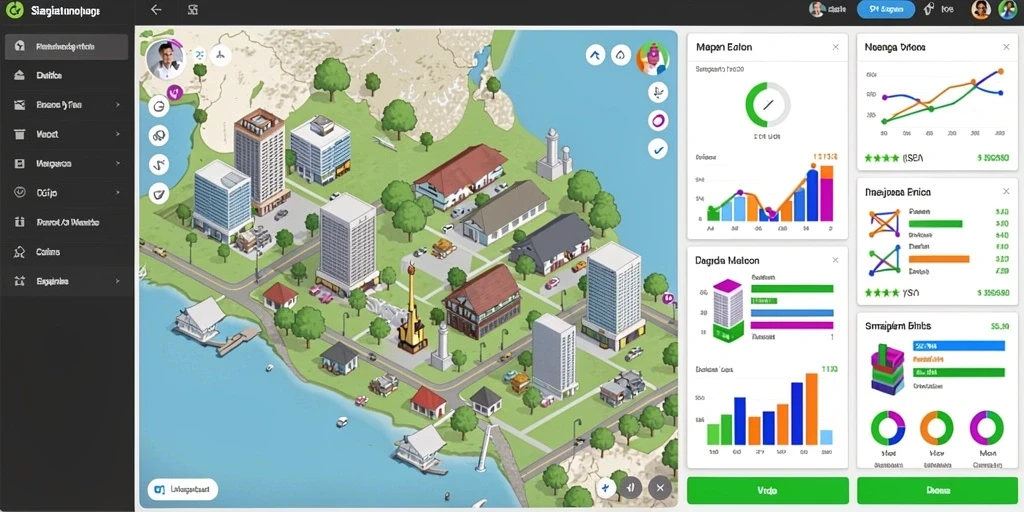This screenshot has width=1024, height=512.
Task: Click the green circular gauge in first panel
Action: click(x=767, y=104)
